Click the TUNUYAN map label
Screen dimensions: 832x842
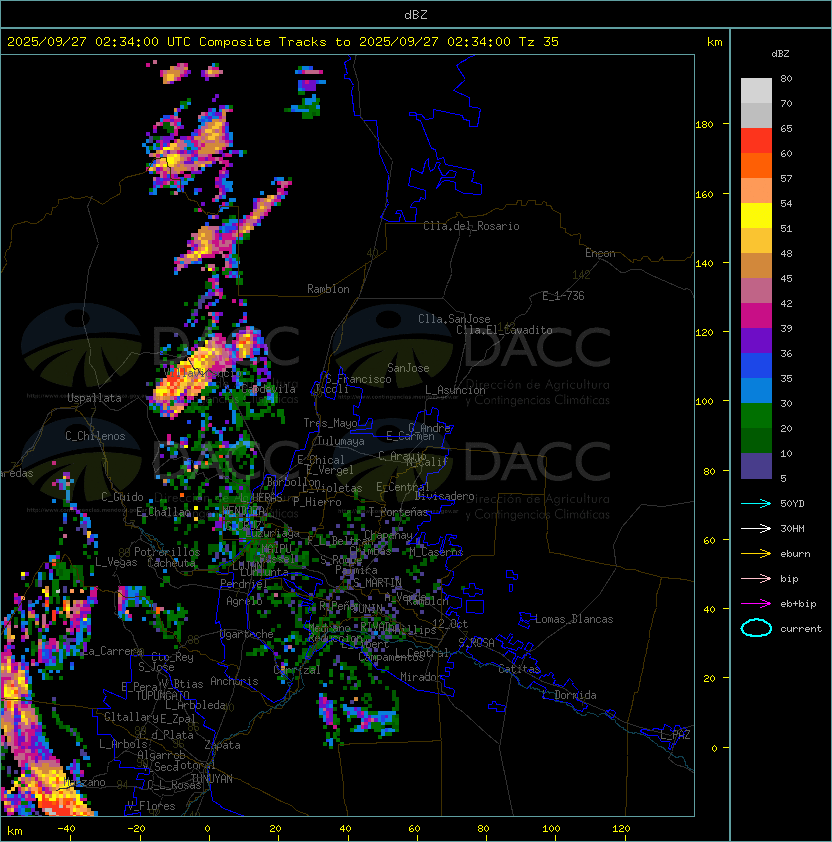[x=212, y=779]
